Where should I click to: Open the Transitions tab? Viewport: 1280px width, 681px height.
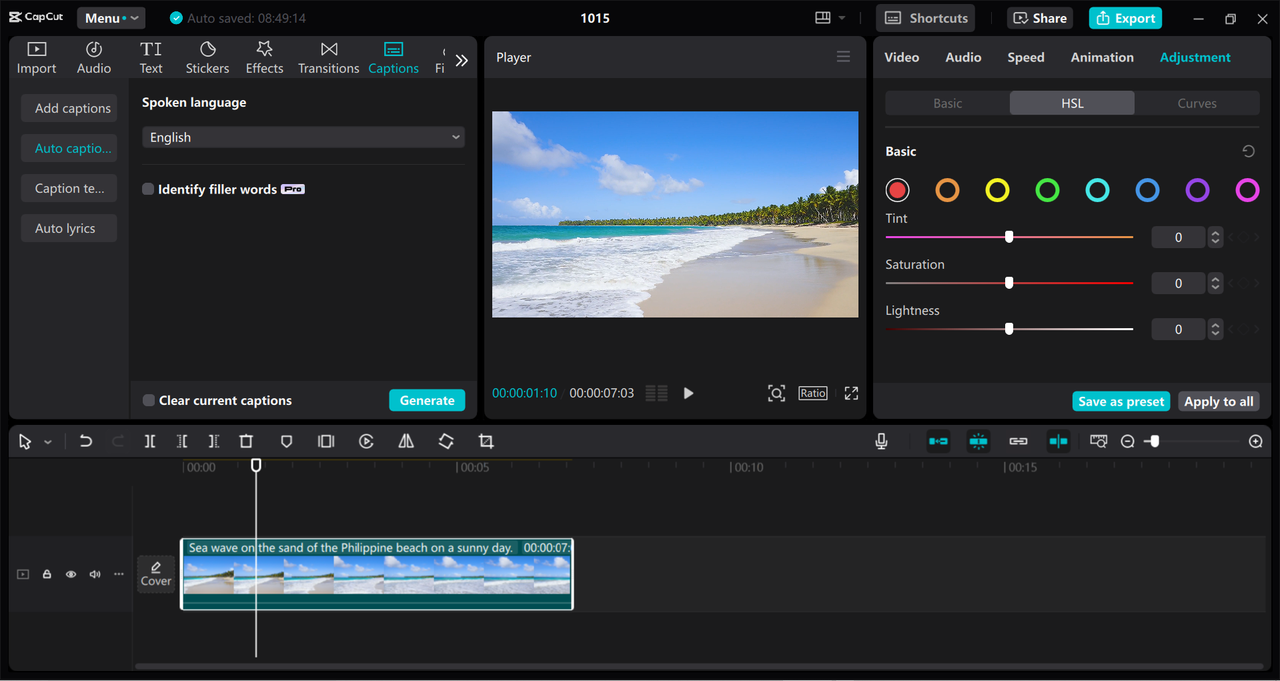(328, 58)
